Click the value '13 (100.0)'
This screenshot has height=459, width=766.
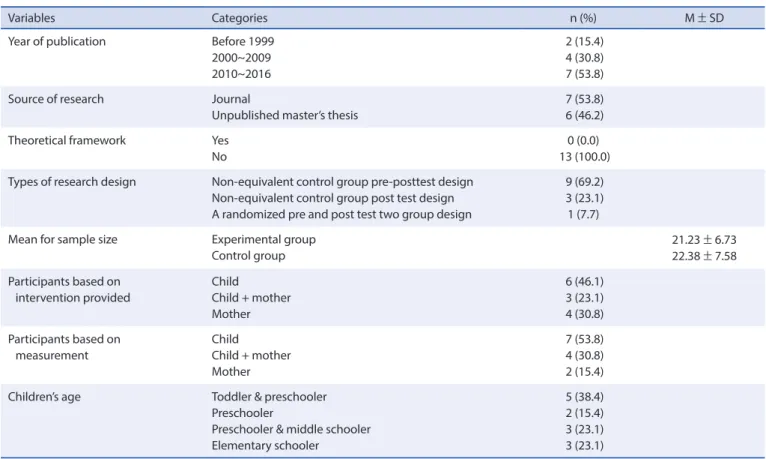(585, 157)
